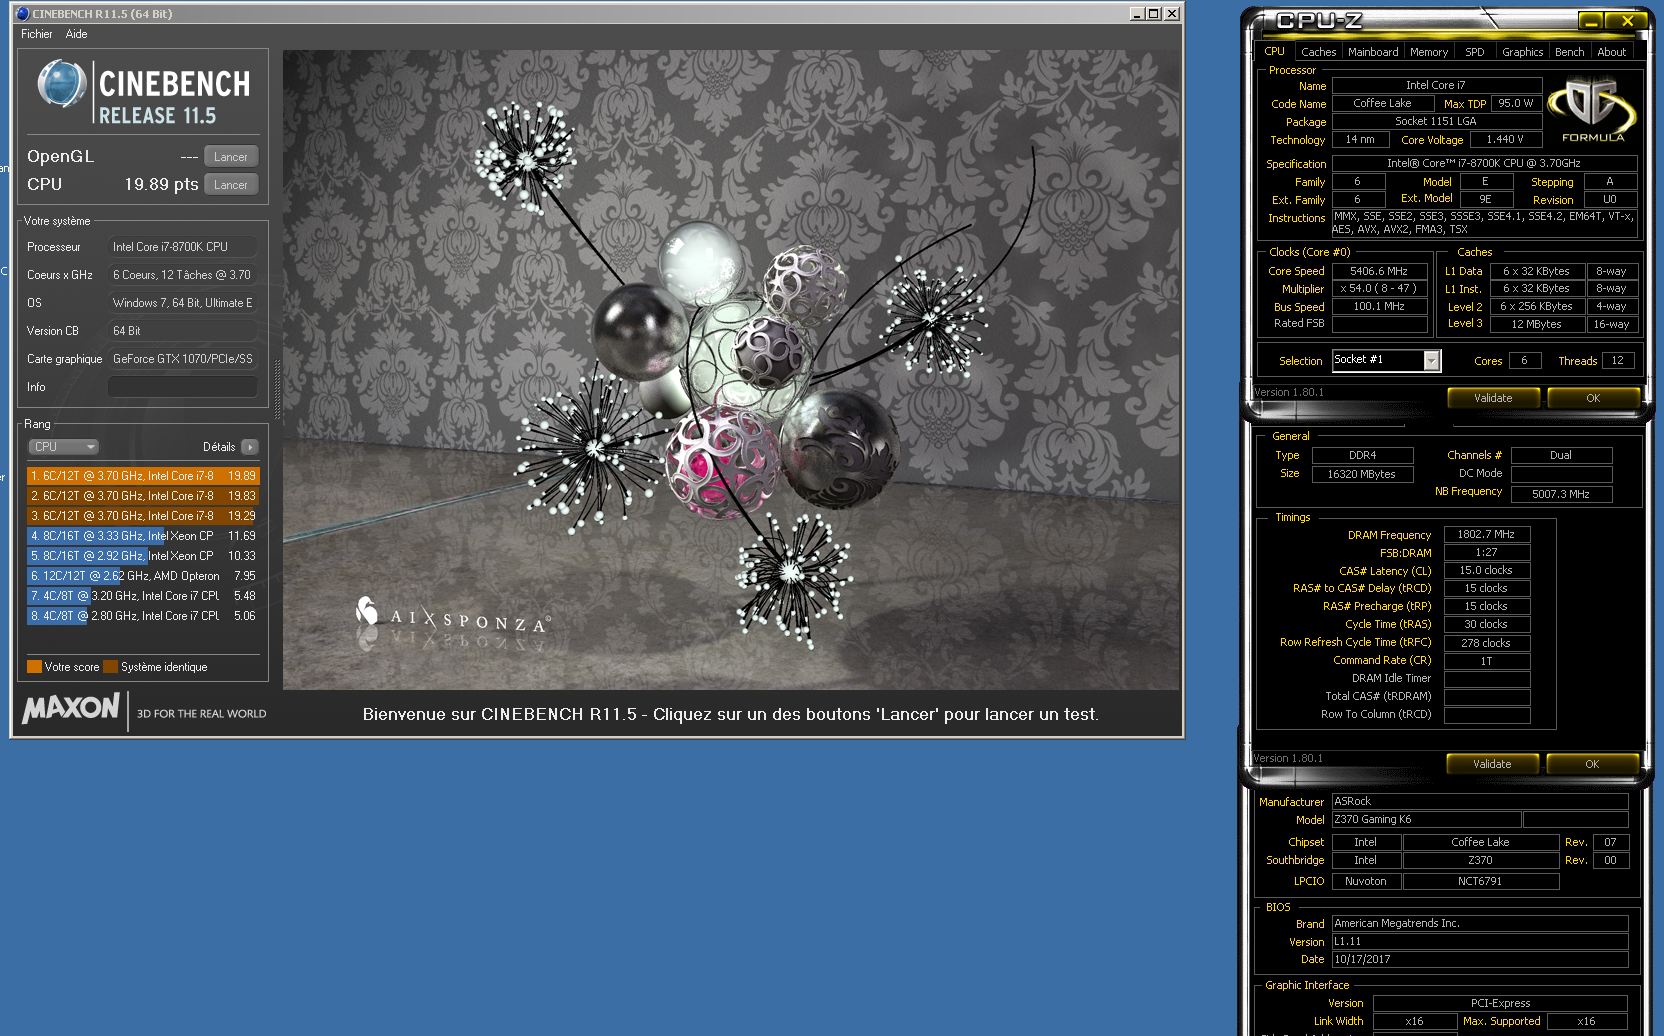Click the Processeur value in Cinebench

pos(183,247)
